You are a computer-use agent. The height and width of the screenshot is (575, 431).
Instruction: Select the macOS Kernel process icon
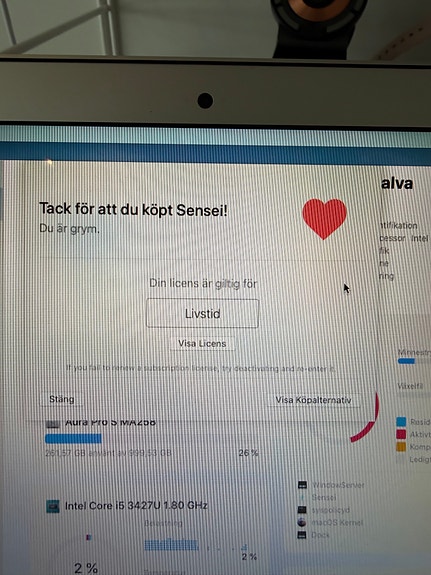click(x=302, y=522)
